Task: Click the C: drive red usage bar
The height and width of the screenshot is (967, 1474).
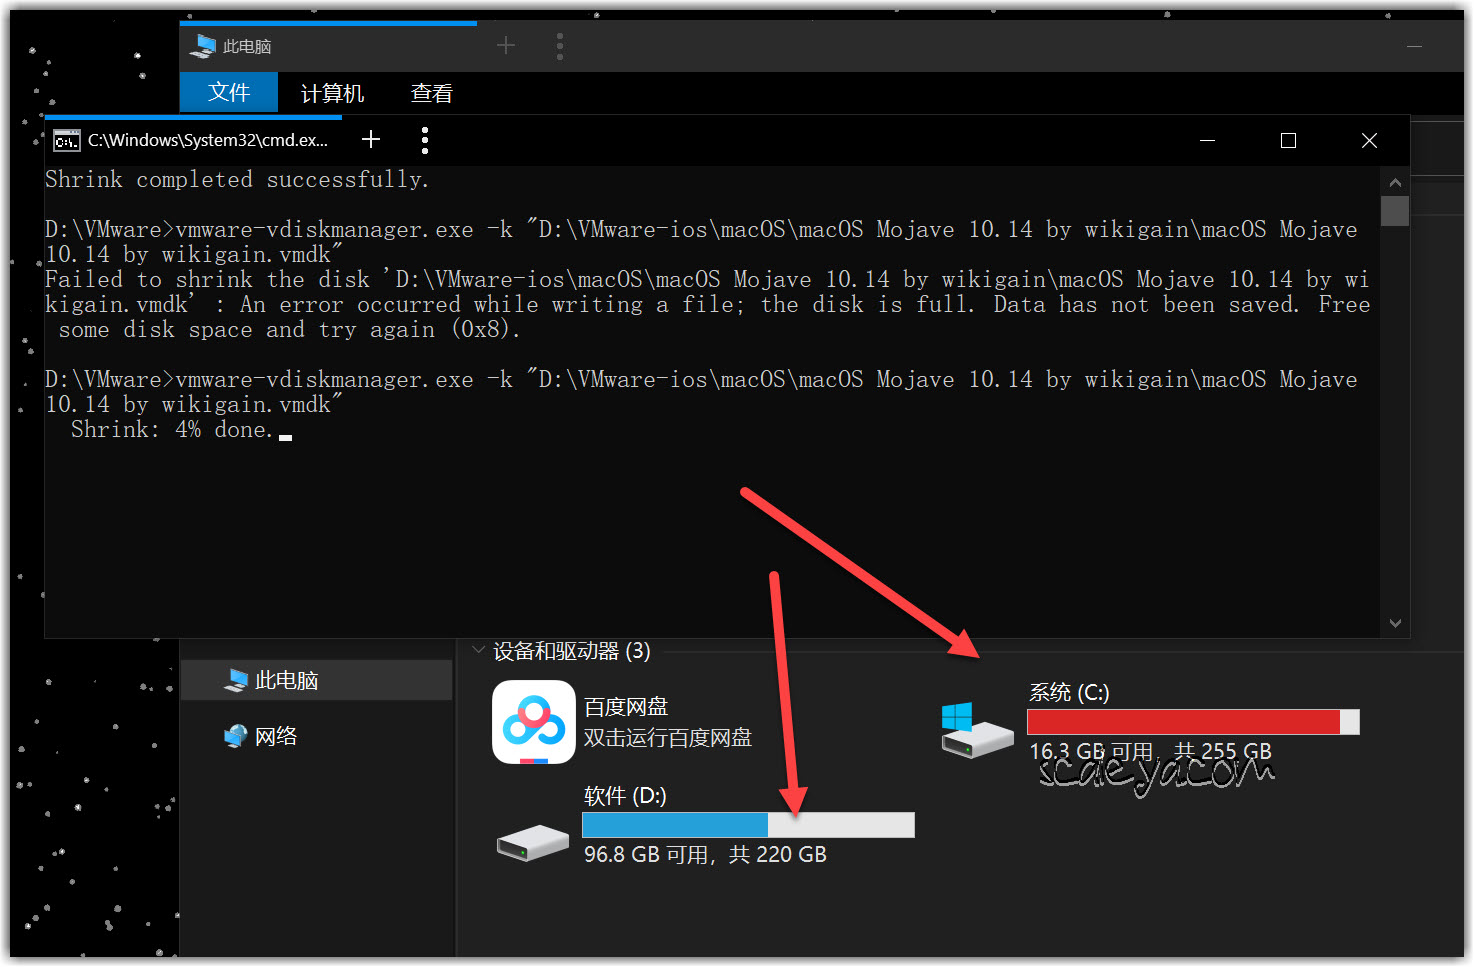Action: [1183, 722]
